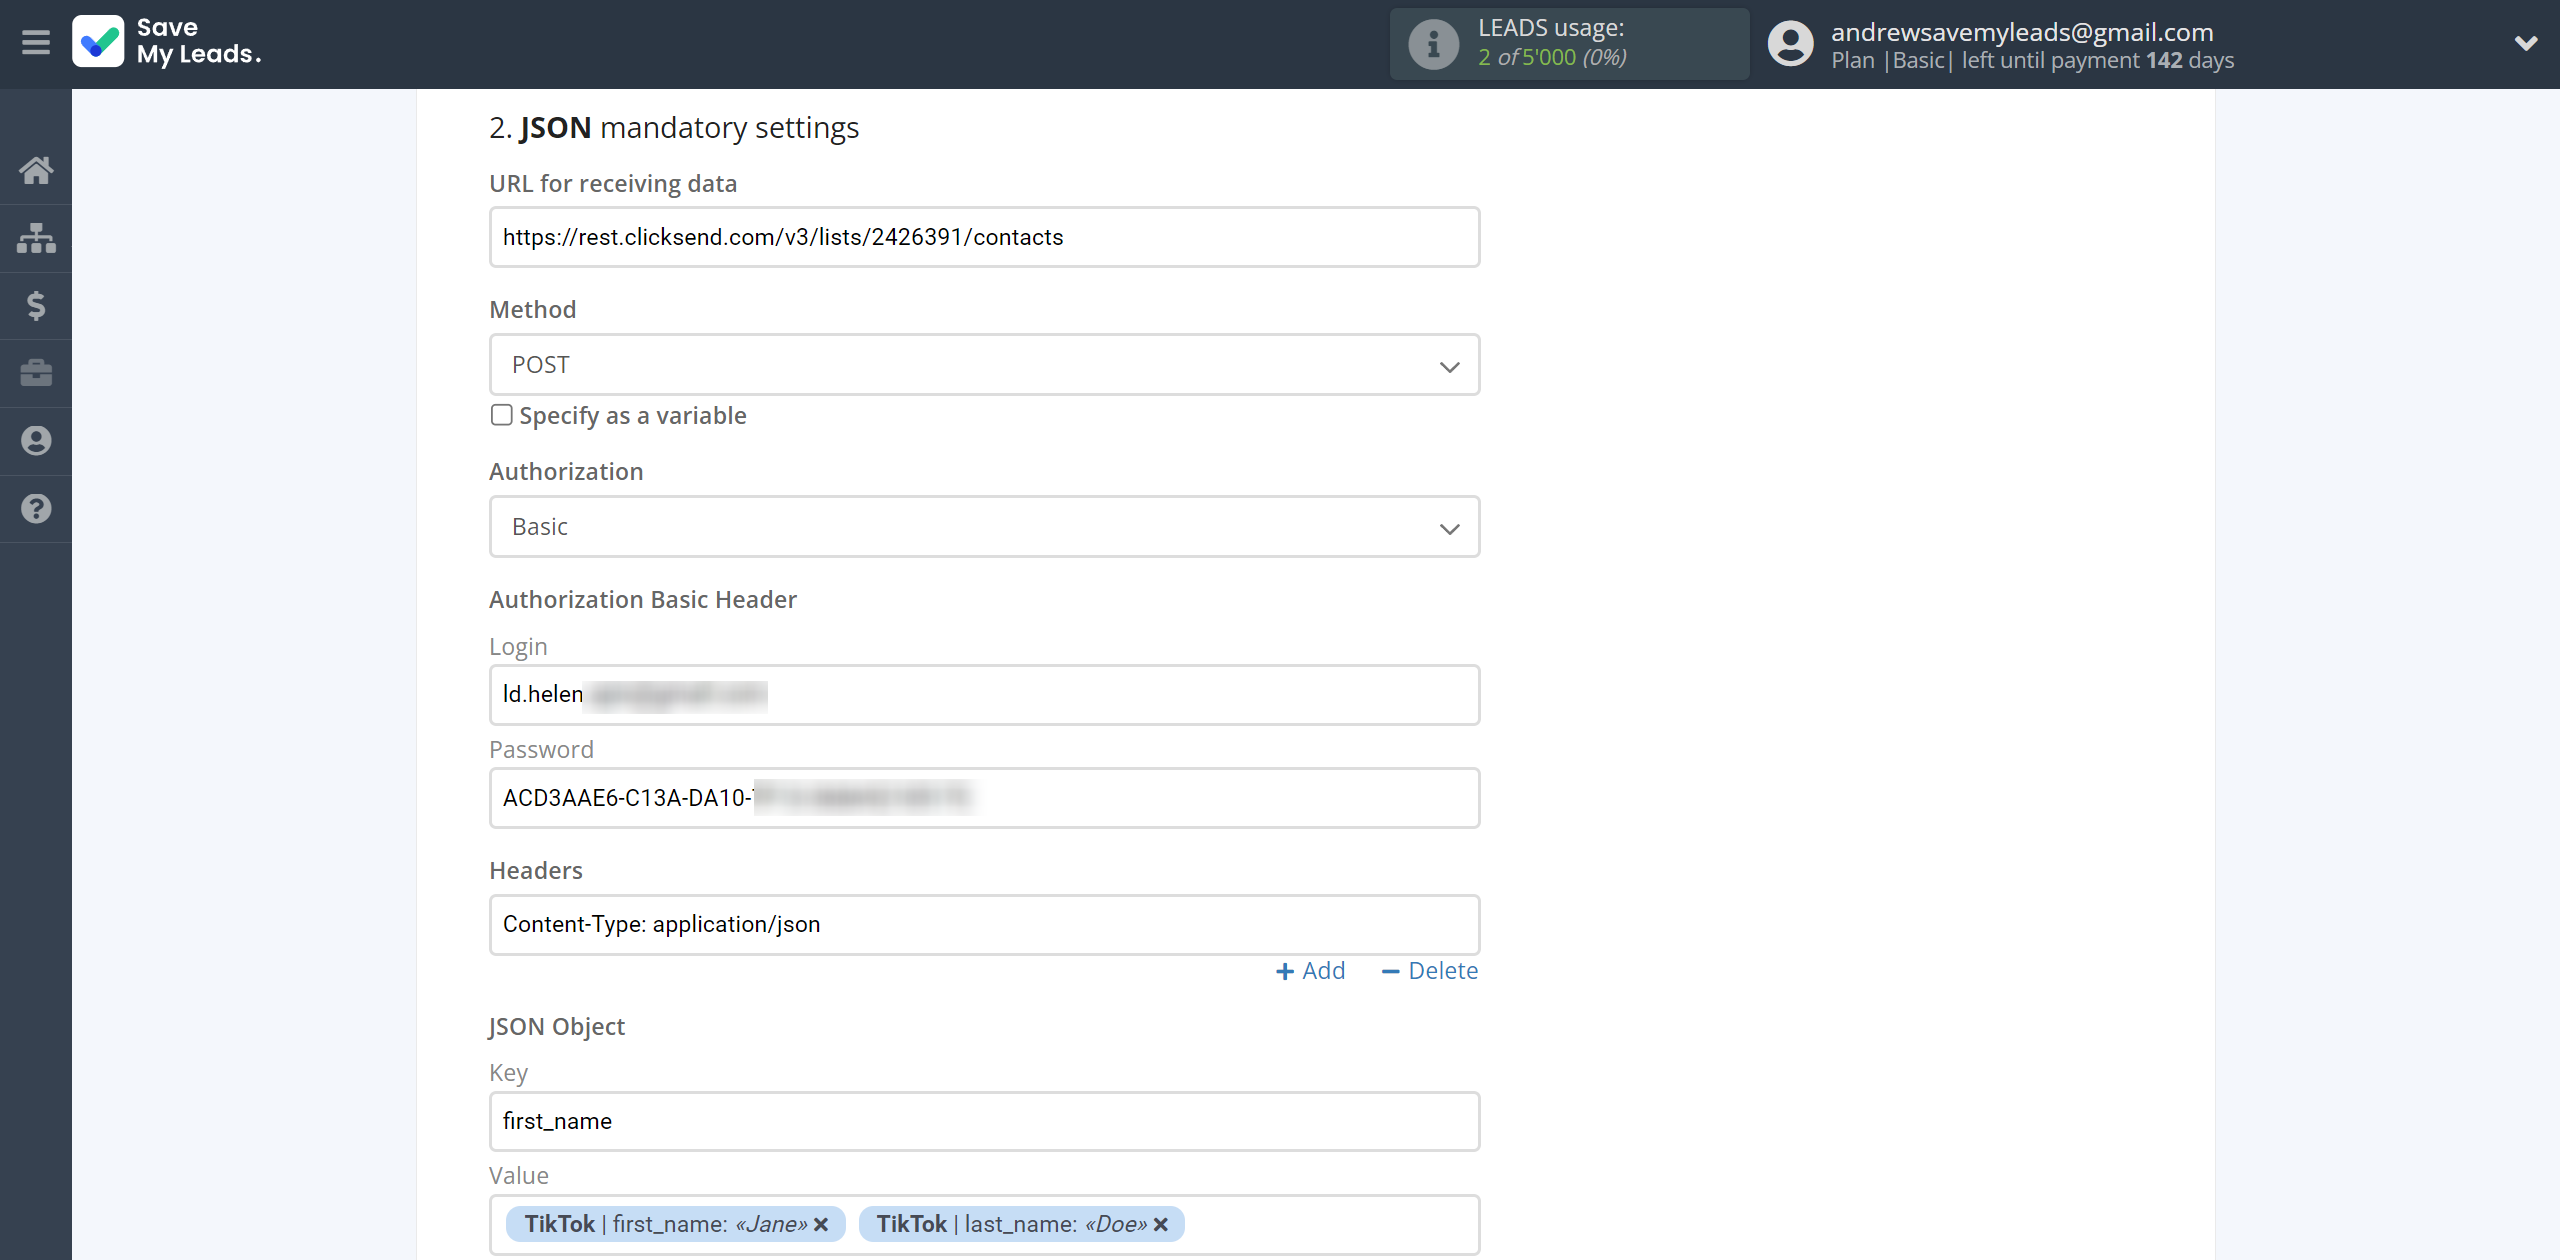Remove the TikTok last_name tag
The image size is (2560, 1260).
[x=1161, y=1224]
